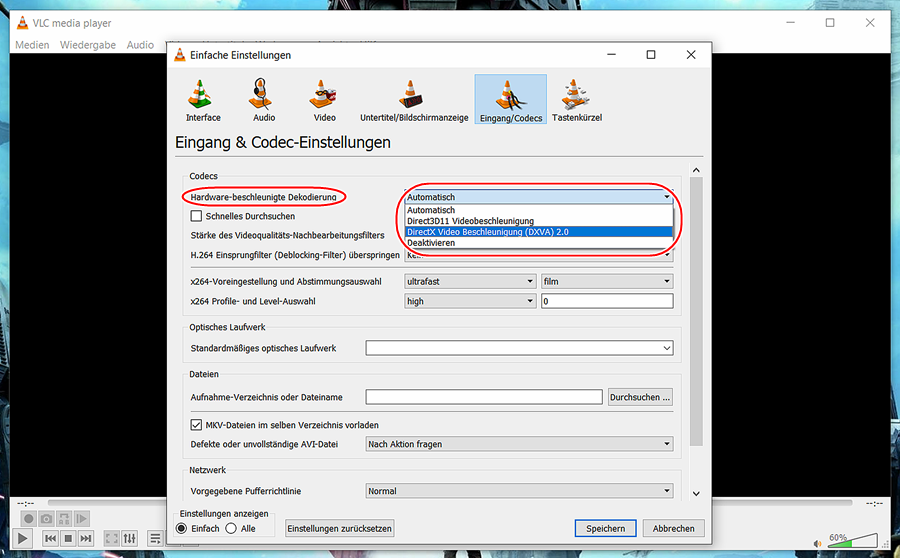Open the Medien menu
The image size is (900, 558).
32,45
